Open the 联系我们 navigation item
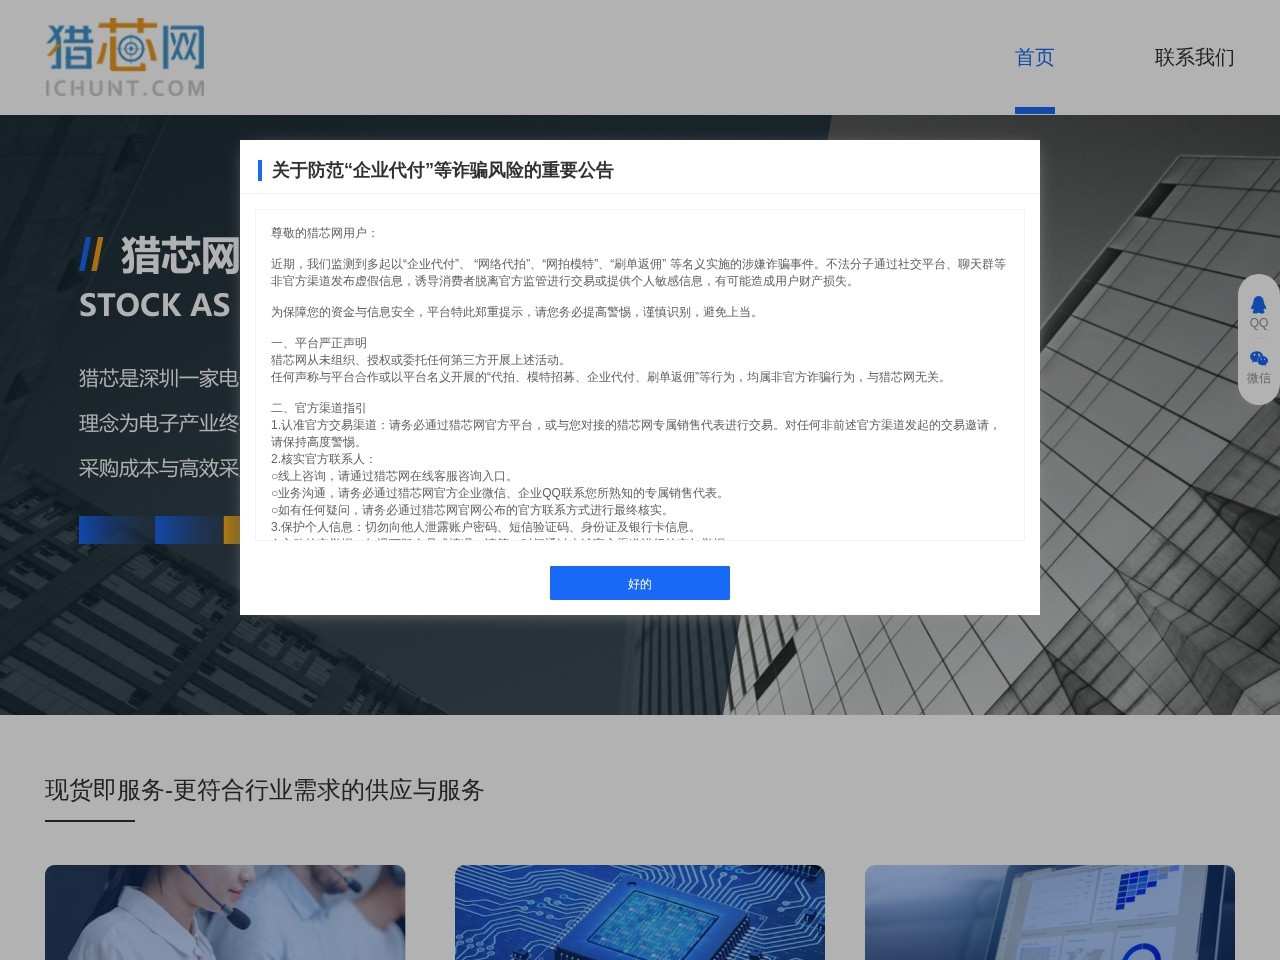1280x960 pixels. pos(1194,58)
